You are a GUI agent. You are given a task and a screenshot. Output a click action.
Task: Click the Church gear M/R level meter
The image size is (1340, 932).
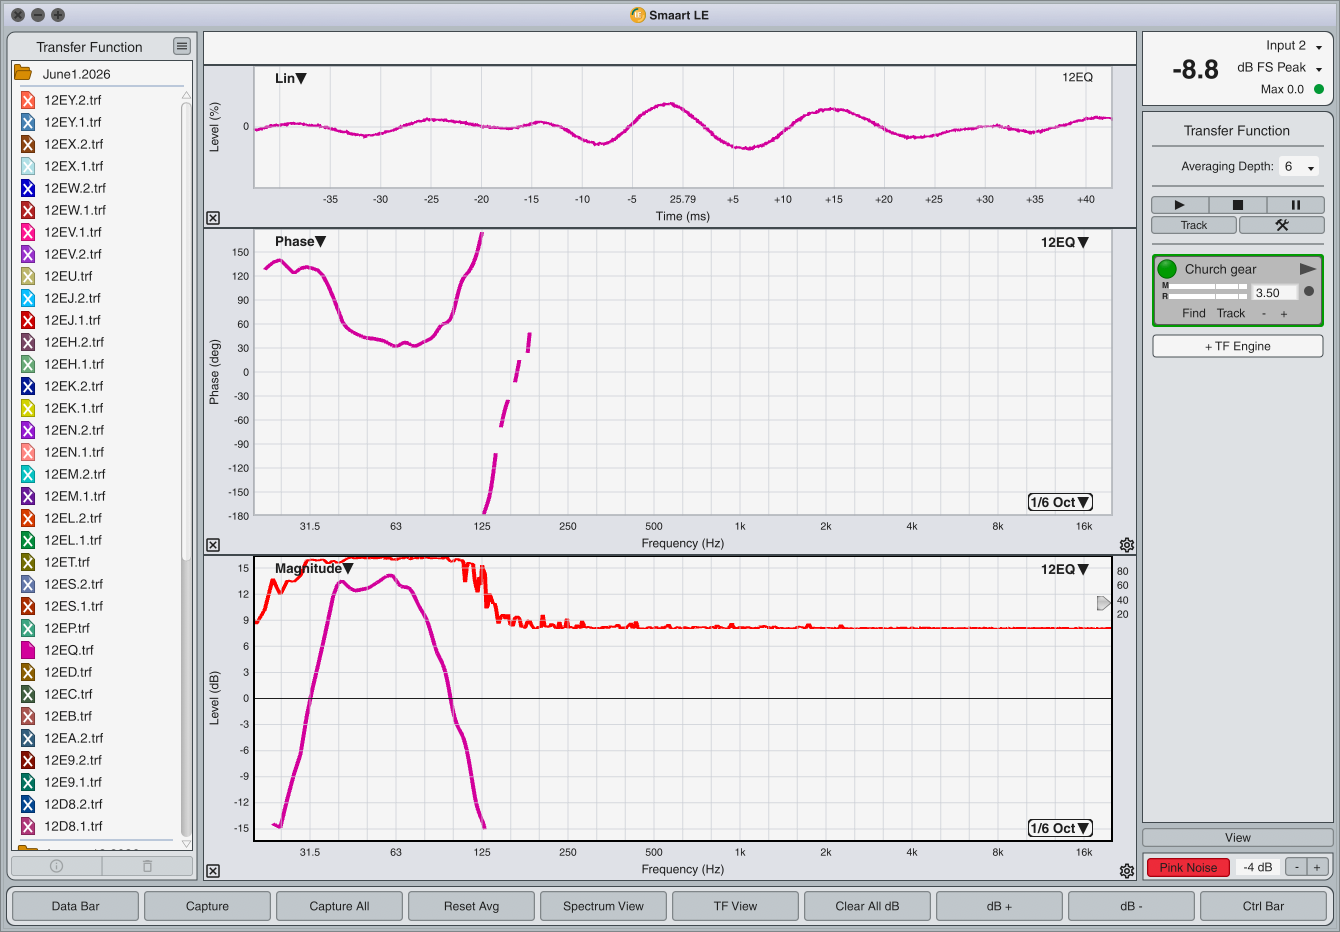pyautogui.click(x=1204, y=291)
